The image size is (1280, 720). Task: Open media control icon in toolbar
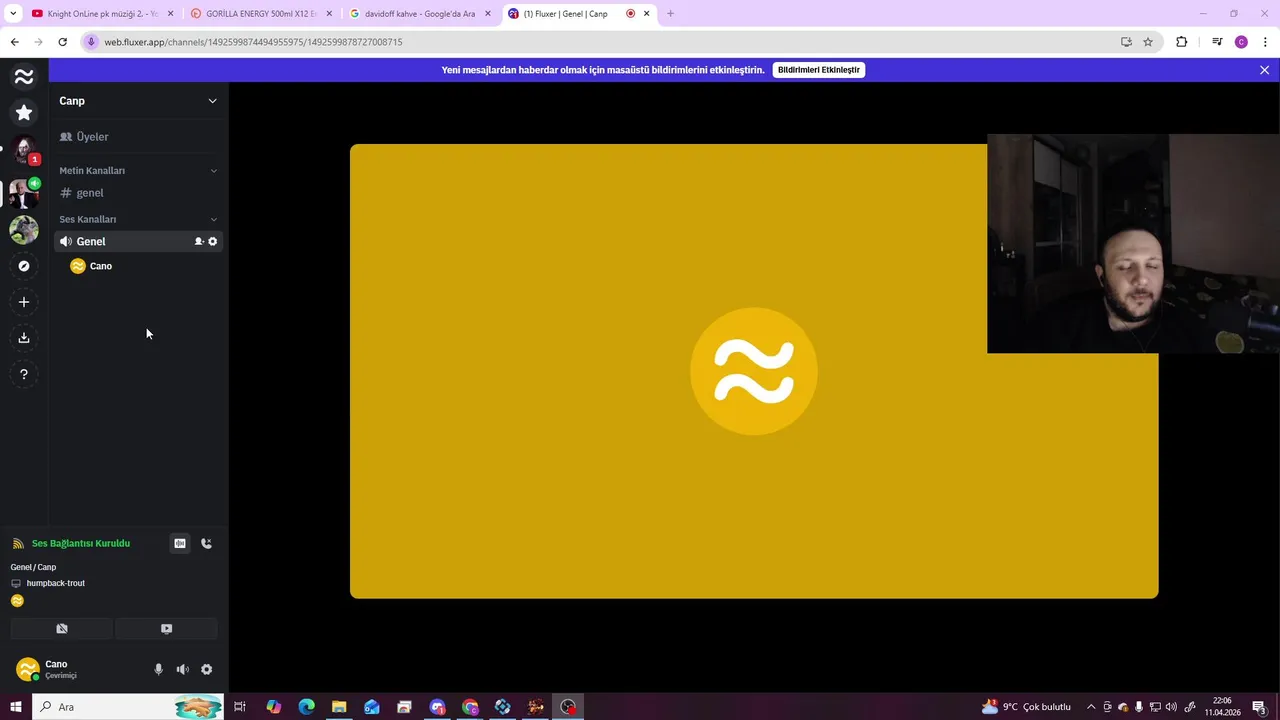click(1217, 42)
